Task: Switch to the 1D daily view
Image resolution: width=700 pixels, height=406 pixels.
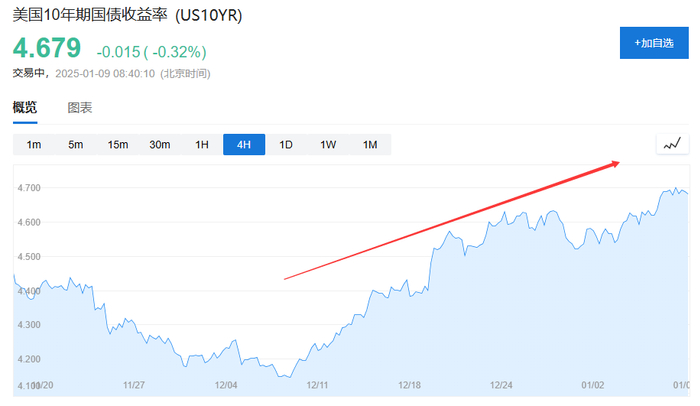Action: [x=286, y=145]
